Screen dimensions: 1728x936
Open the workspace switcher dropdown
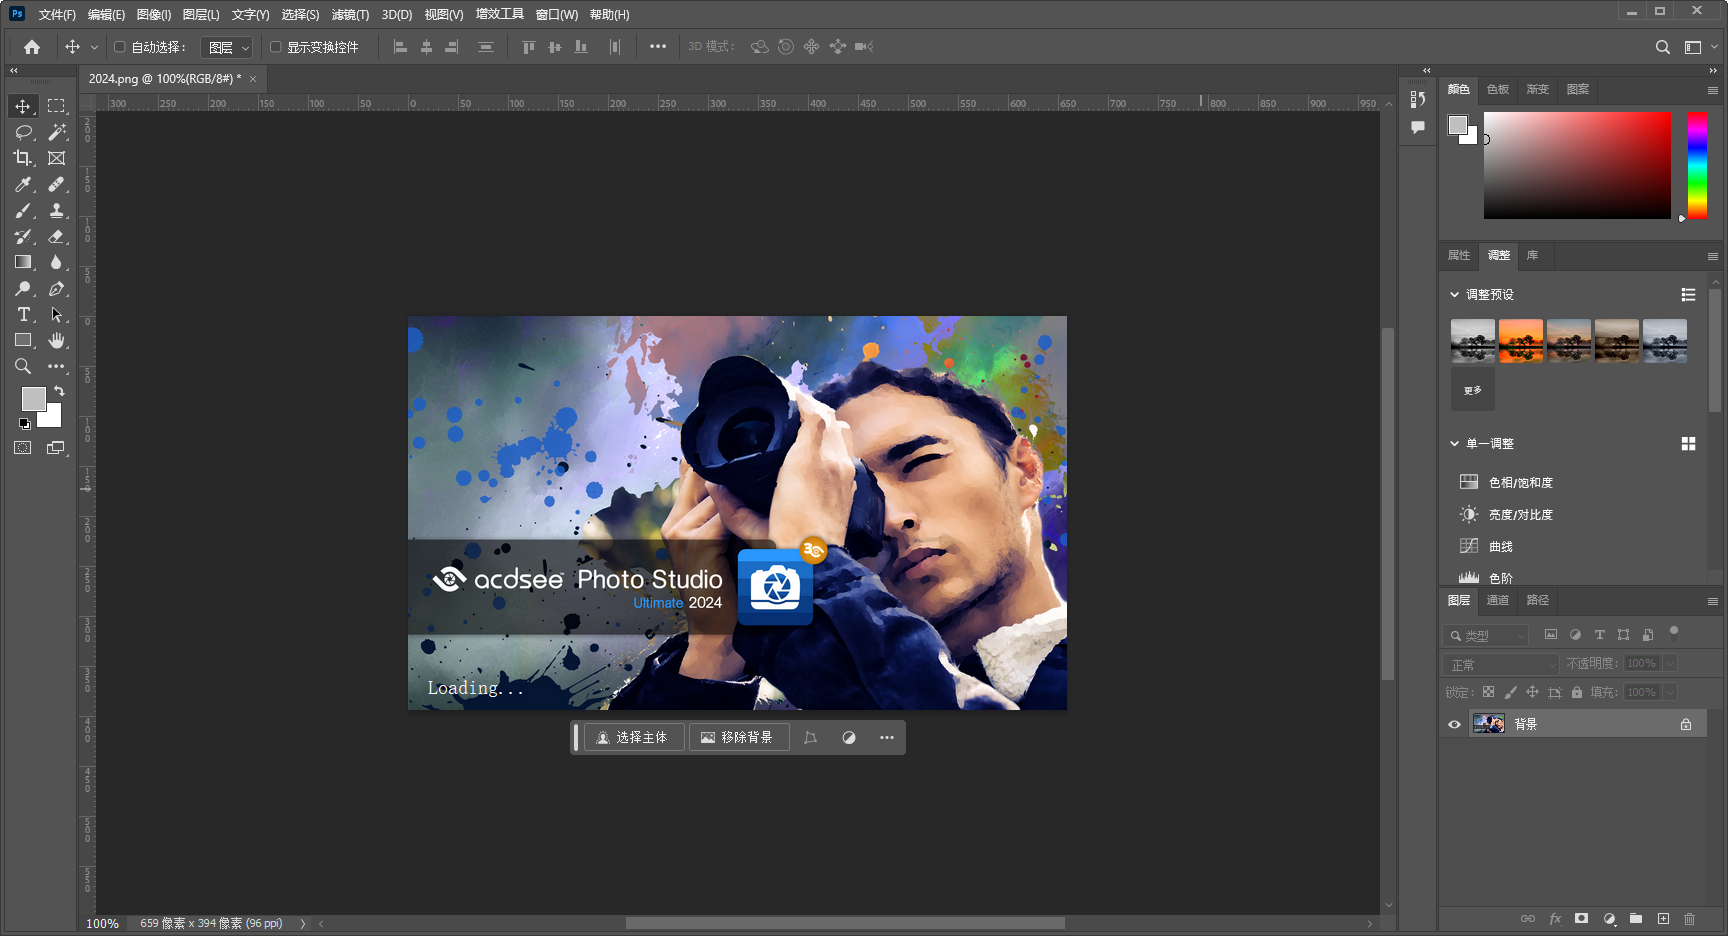coord(1699,47)
